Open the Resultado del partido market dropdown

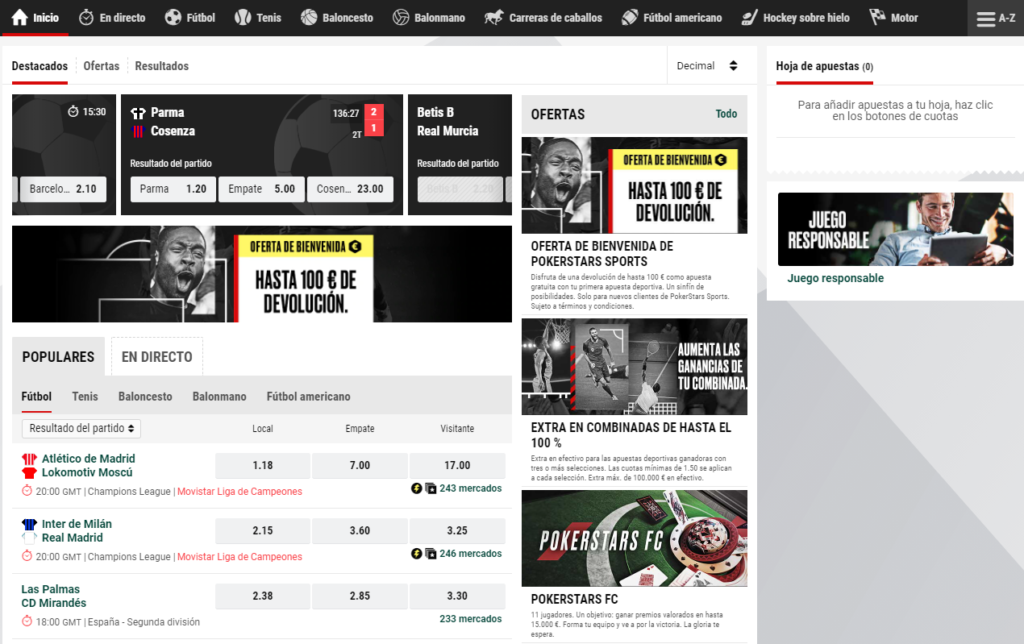[82, 428]
